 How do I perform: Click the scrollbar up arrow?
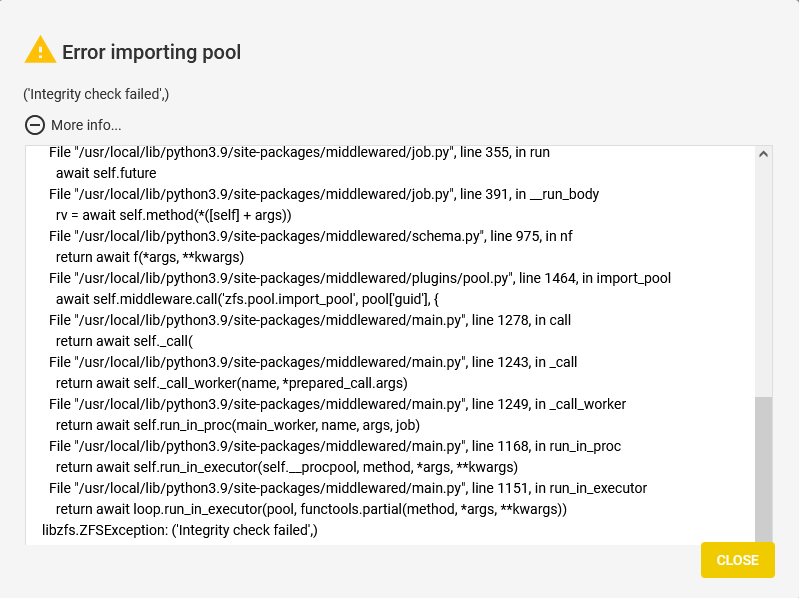(x=763, y=154)
